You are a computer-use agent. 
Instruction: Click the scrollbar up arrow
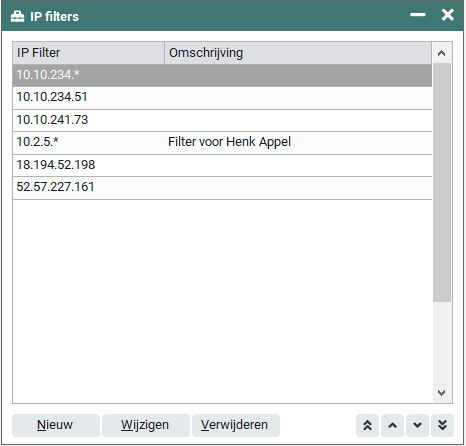click(442, 53)
